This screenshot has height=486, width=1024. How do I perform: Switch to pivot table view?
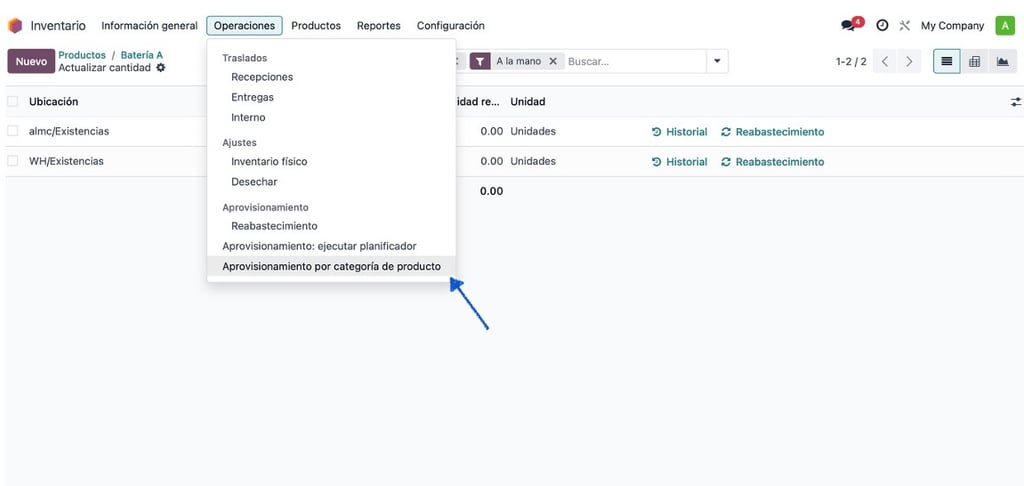tap(974, 61)
